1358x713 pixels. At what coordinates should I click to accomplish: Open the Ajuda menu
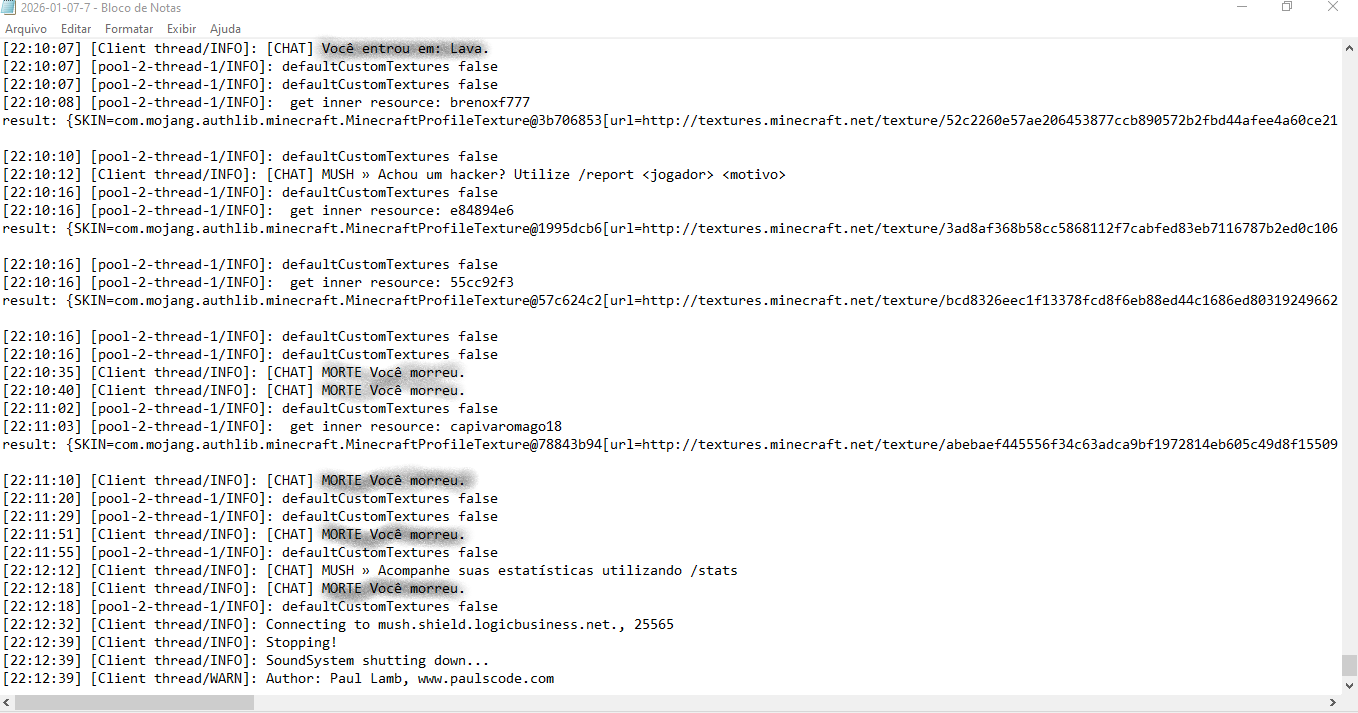click(225, 29)
